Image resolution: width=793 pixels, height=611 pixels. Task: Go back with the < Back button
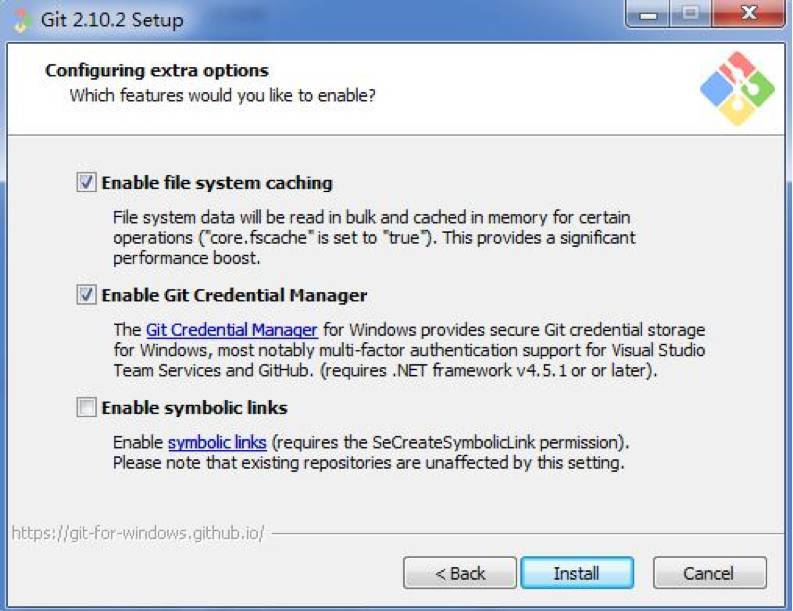point(460,573)
